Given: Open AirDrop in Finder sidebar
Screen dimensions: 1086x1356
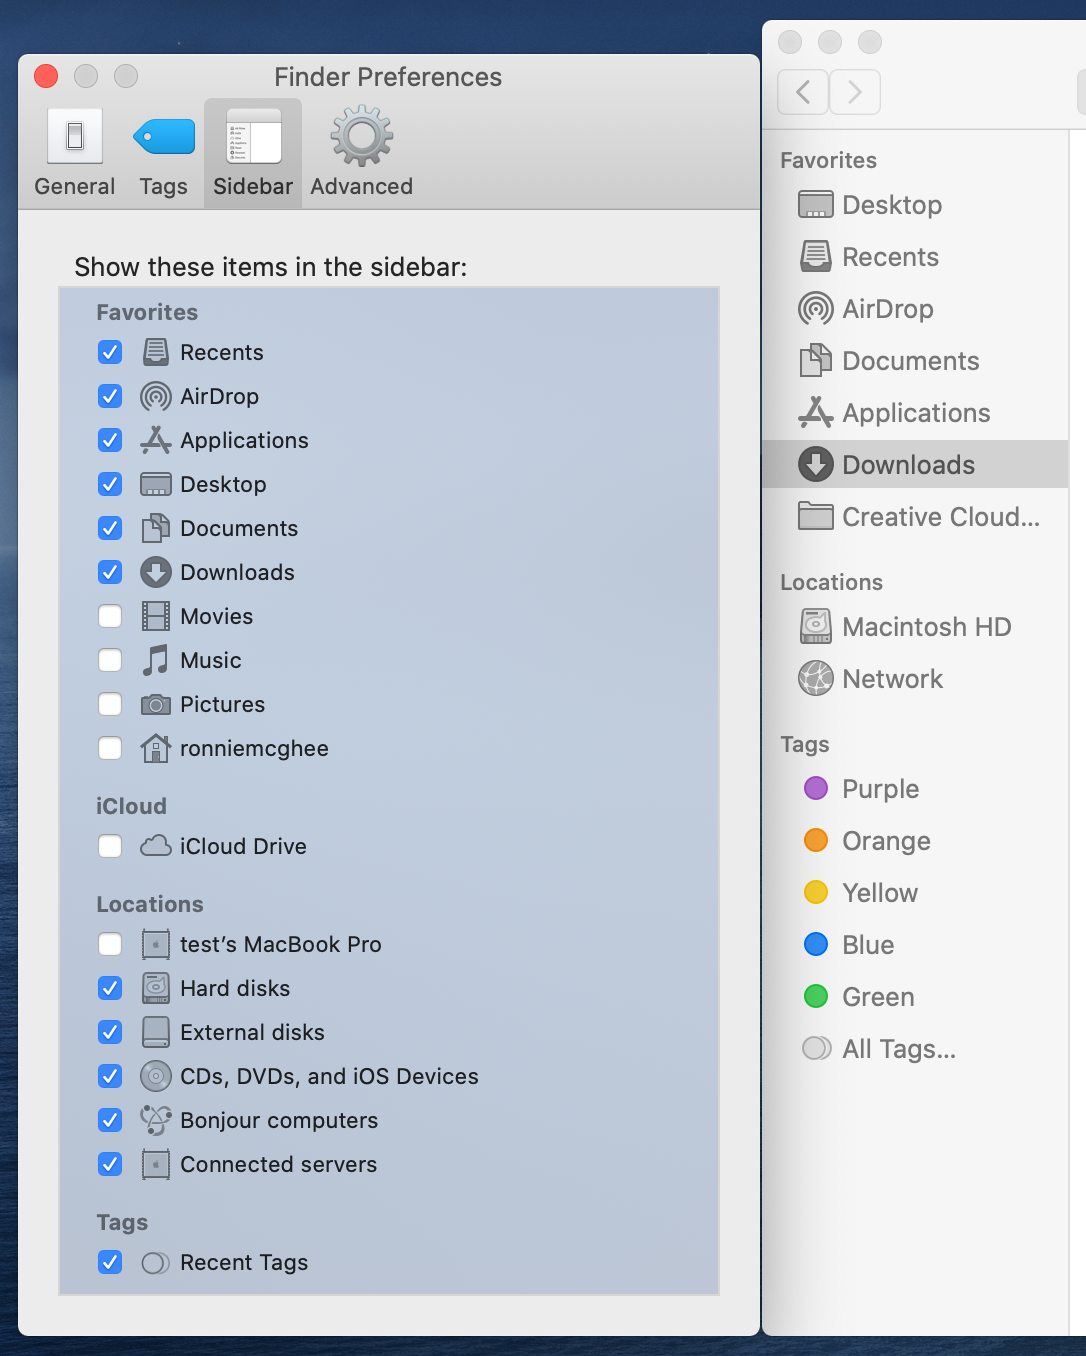Looking at the screenshot, I should coord(915,309).
